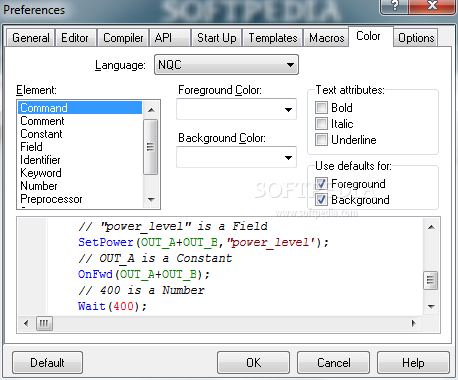Image resolution: width=458 pixels, height=380 pixels.
Task: Click the code preview scroll-up arrow
Action: [431, 227]
